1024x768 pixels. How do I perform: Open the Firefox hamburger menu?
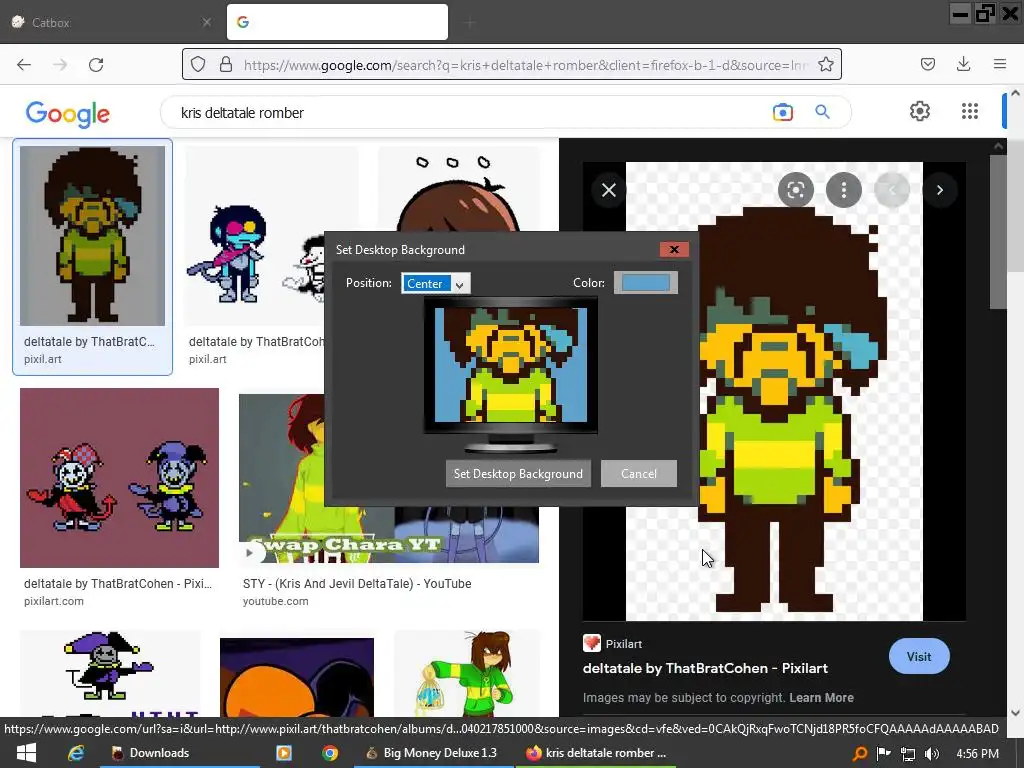coord(999,64)
